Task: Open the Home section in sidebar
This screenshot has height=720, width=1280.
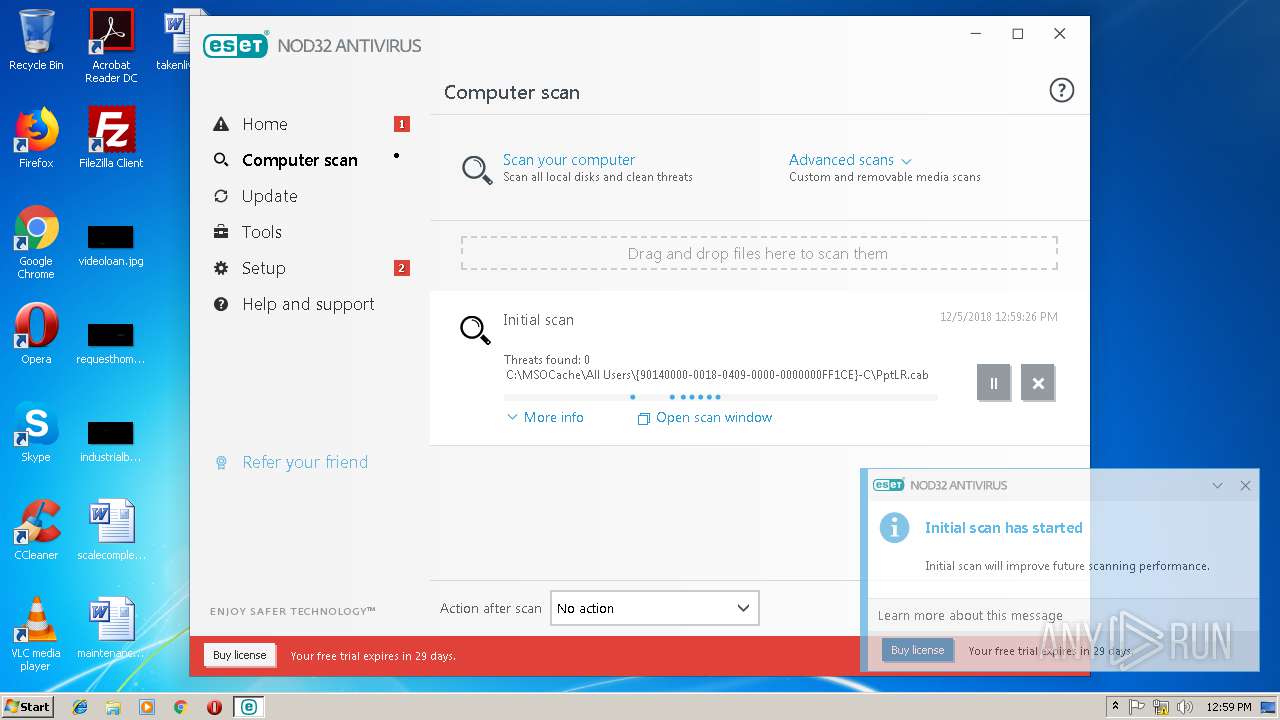Action: click(264, 124)
